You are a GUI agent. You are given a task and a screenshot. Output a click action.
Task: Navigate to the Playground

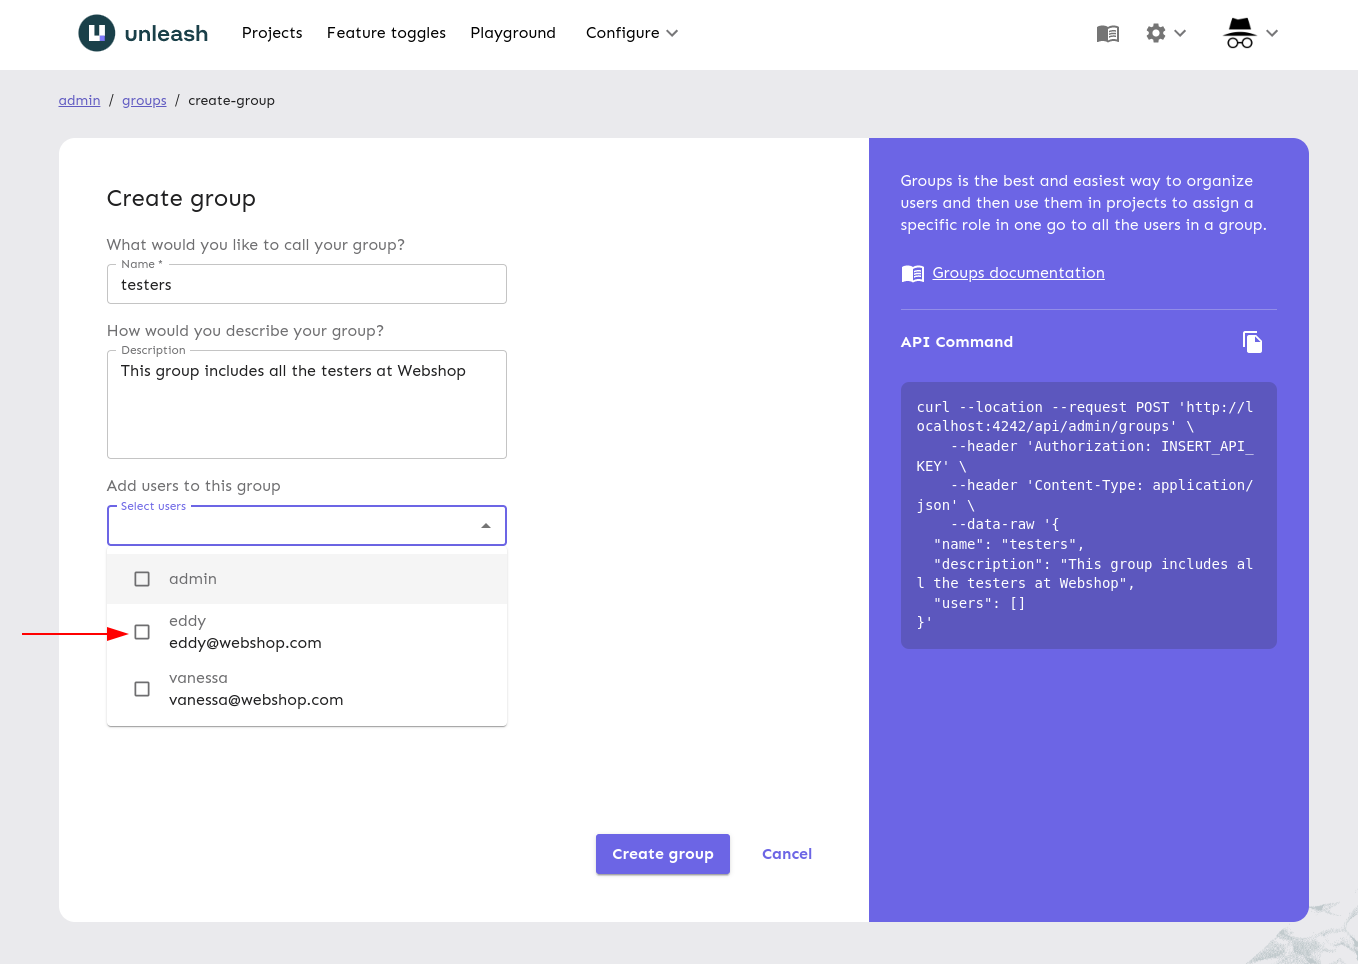[513, 33]
